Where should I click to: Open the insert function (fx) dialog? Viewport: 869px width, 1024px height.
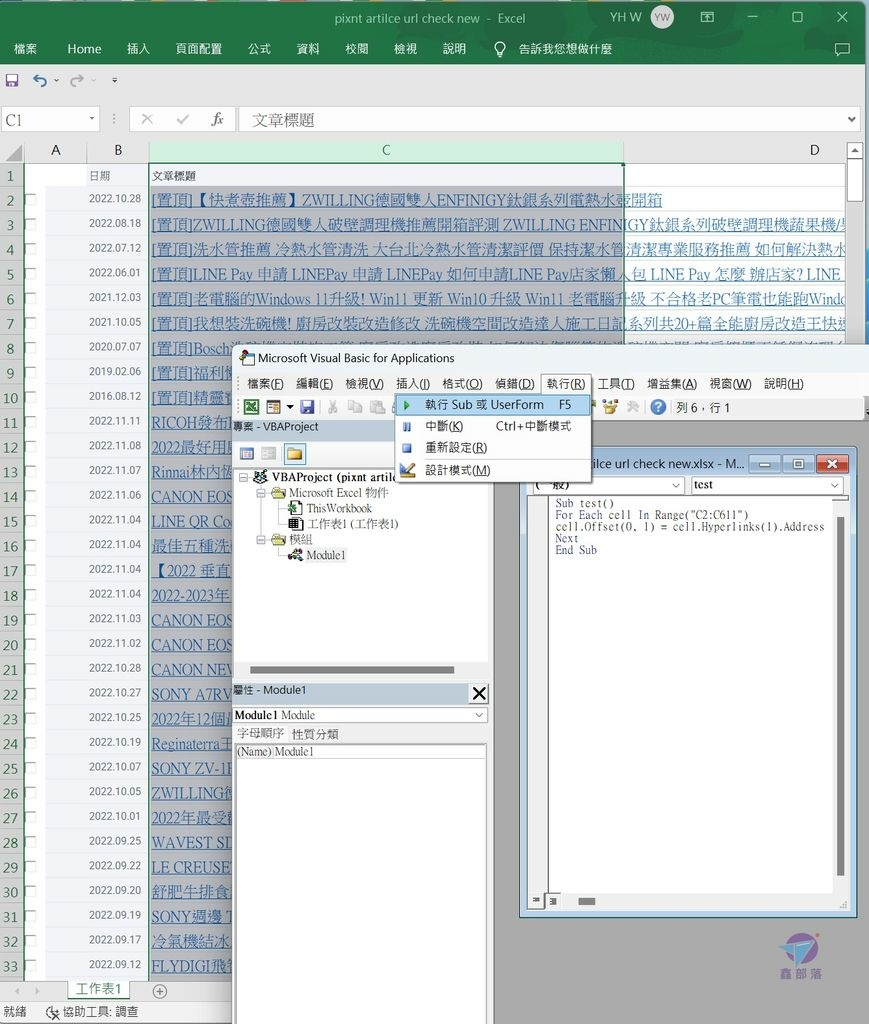pyautogui.click(x=217, y=120)
